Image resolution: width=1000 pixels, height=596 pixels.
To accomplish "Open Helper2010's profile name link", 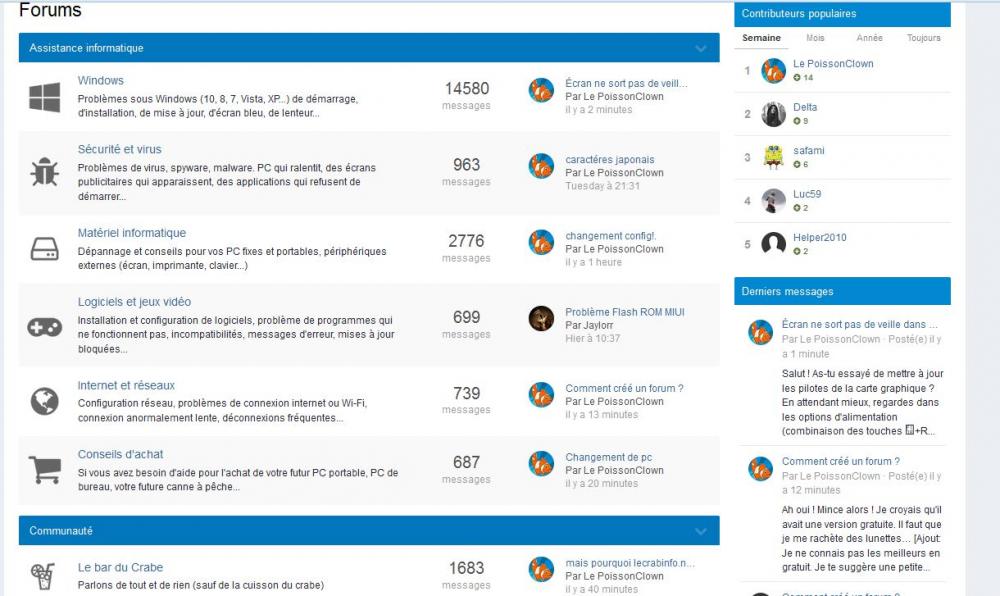I will (x=820, y=237).
